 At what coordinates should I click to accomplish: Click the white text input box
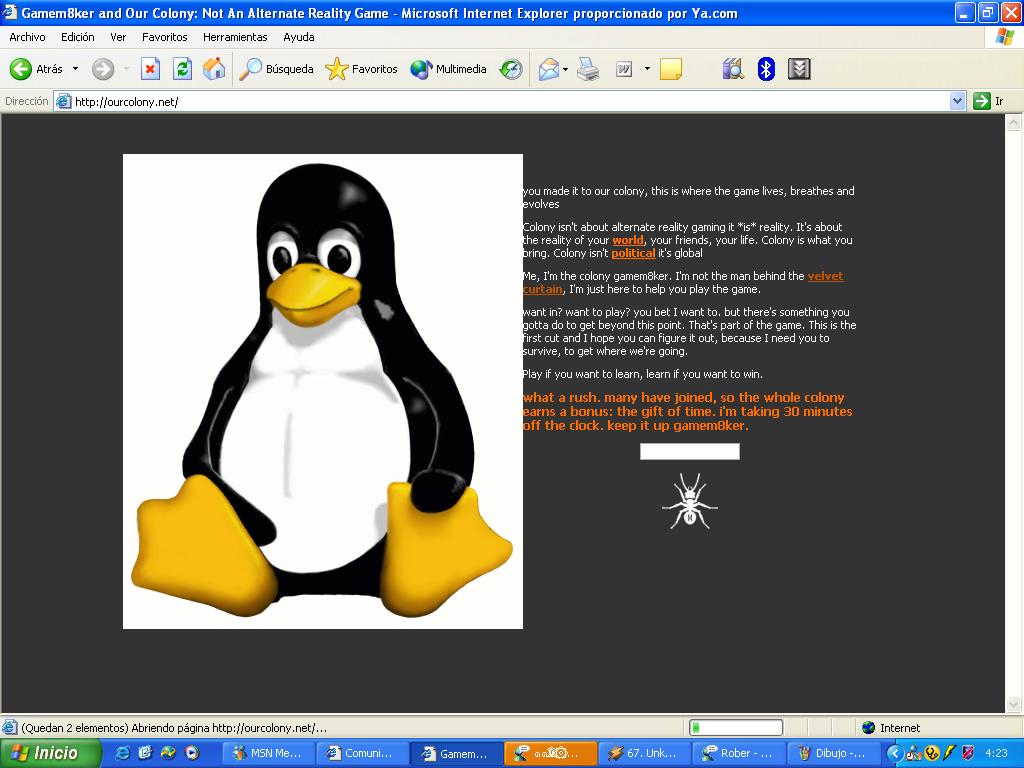pyautogui.click(x=689, y=452)
